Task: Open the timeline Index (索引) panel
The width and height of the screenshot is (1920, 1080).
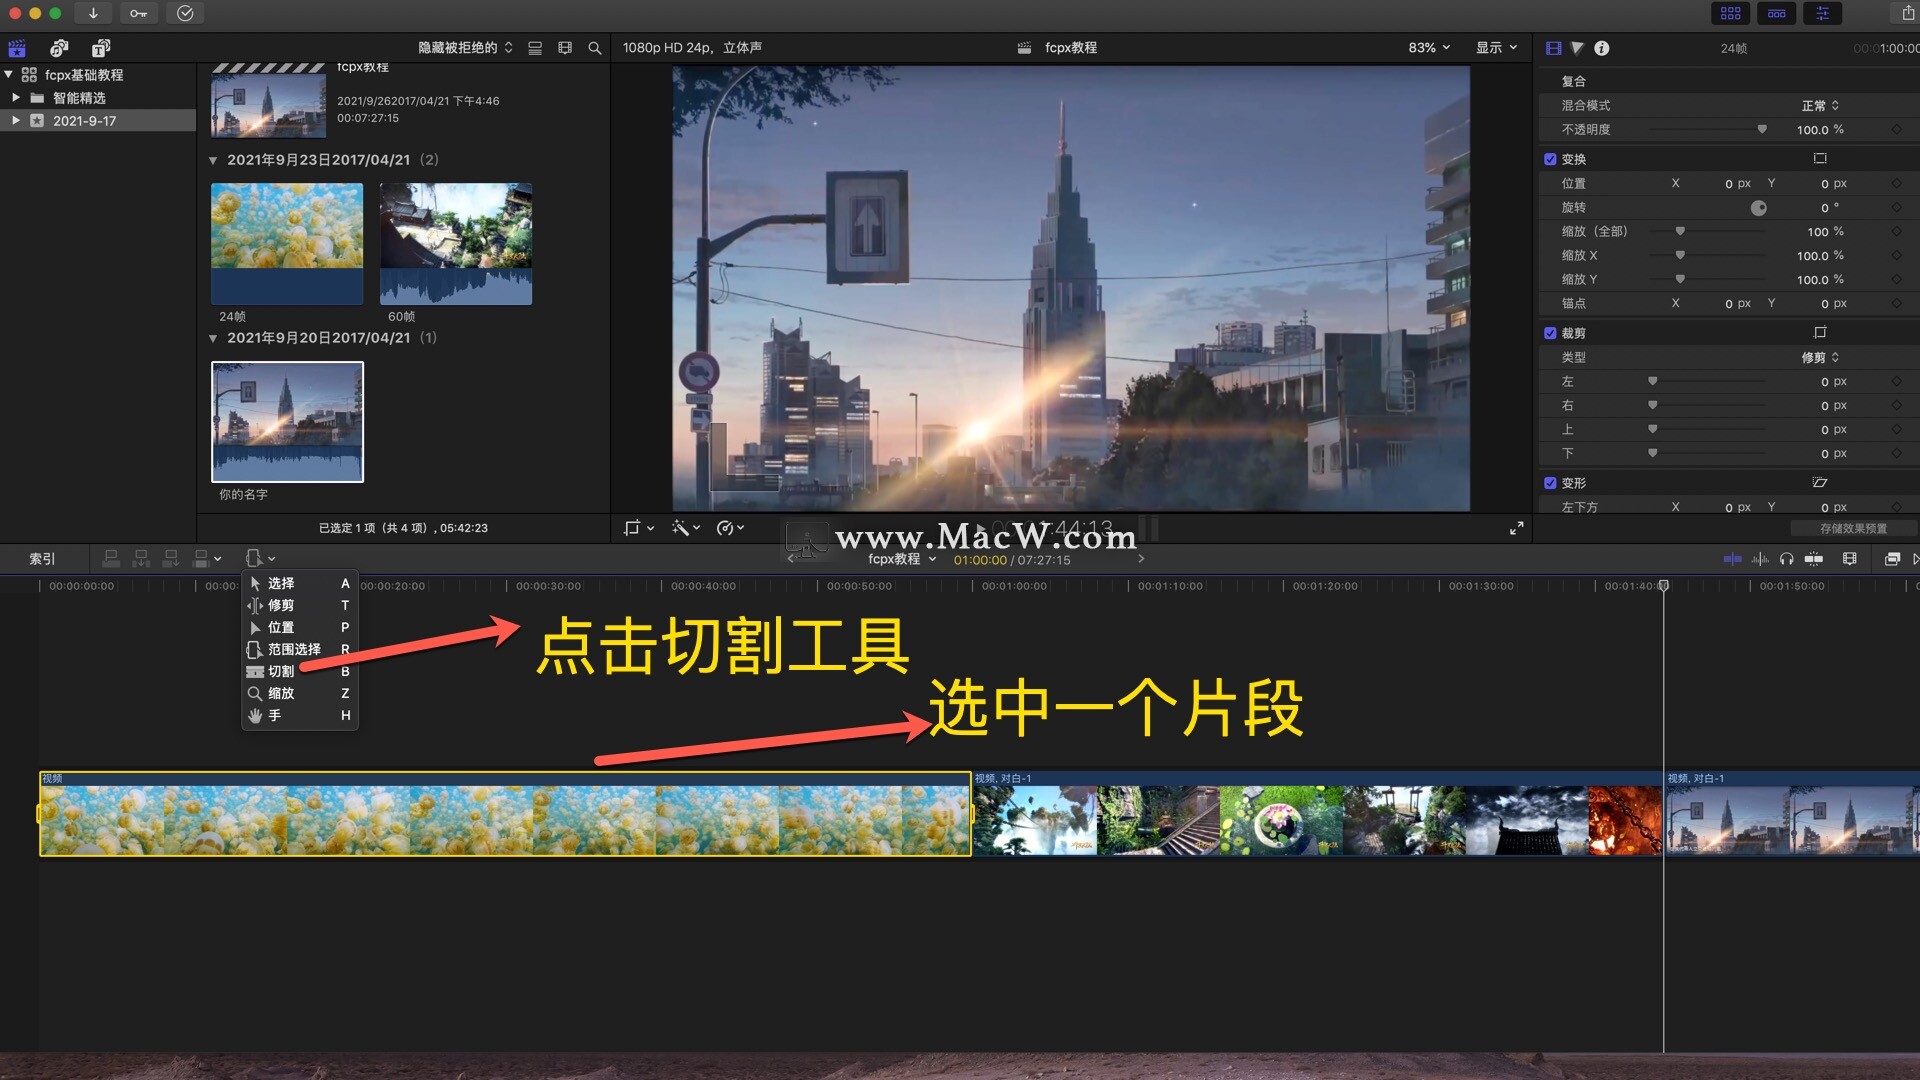Action: (42, 559)
